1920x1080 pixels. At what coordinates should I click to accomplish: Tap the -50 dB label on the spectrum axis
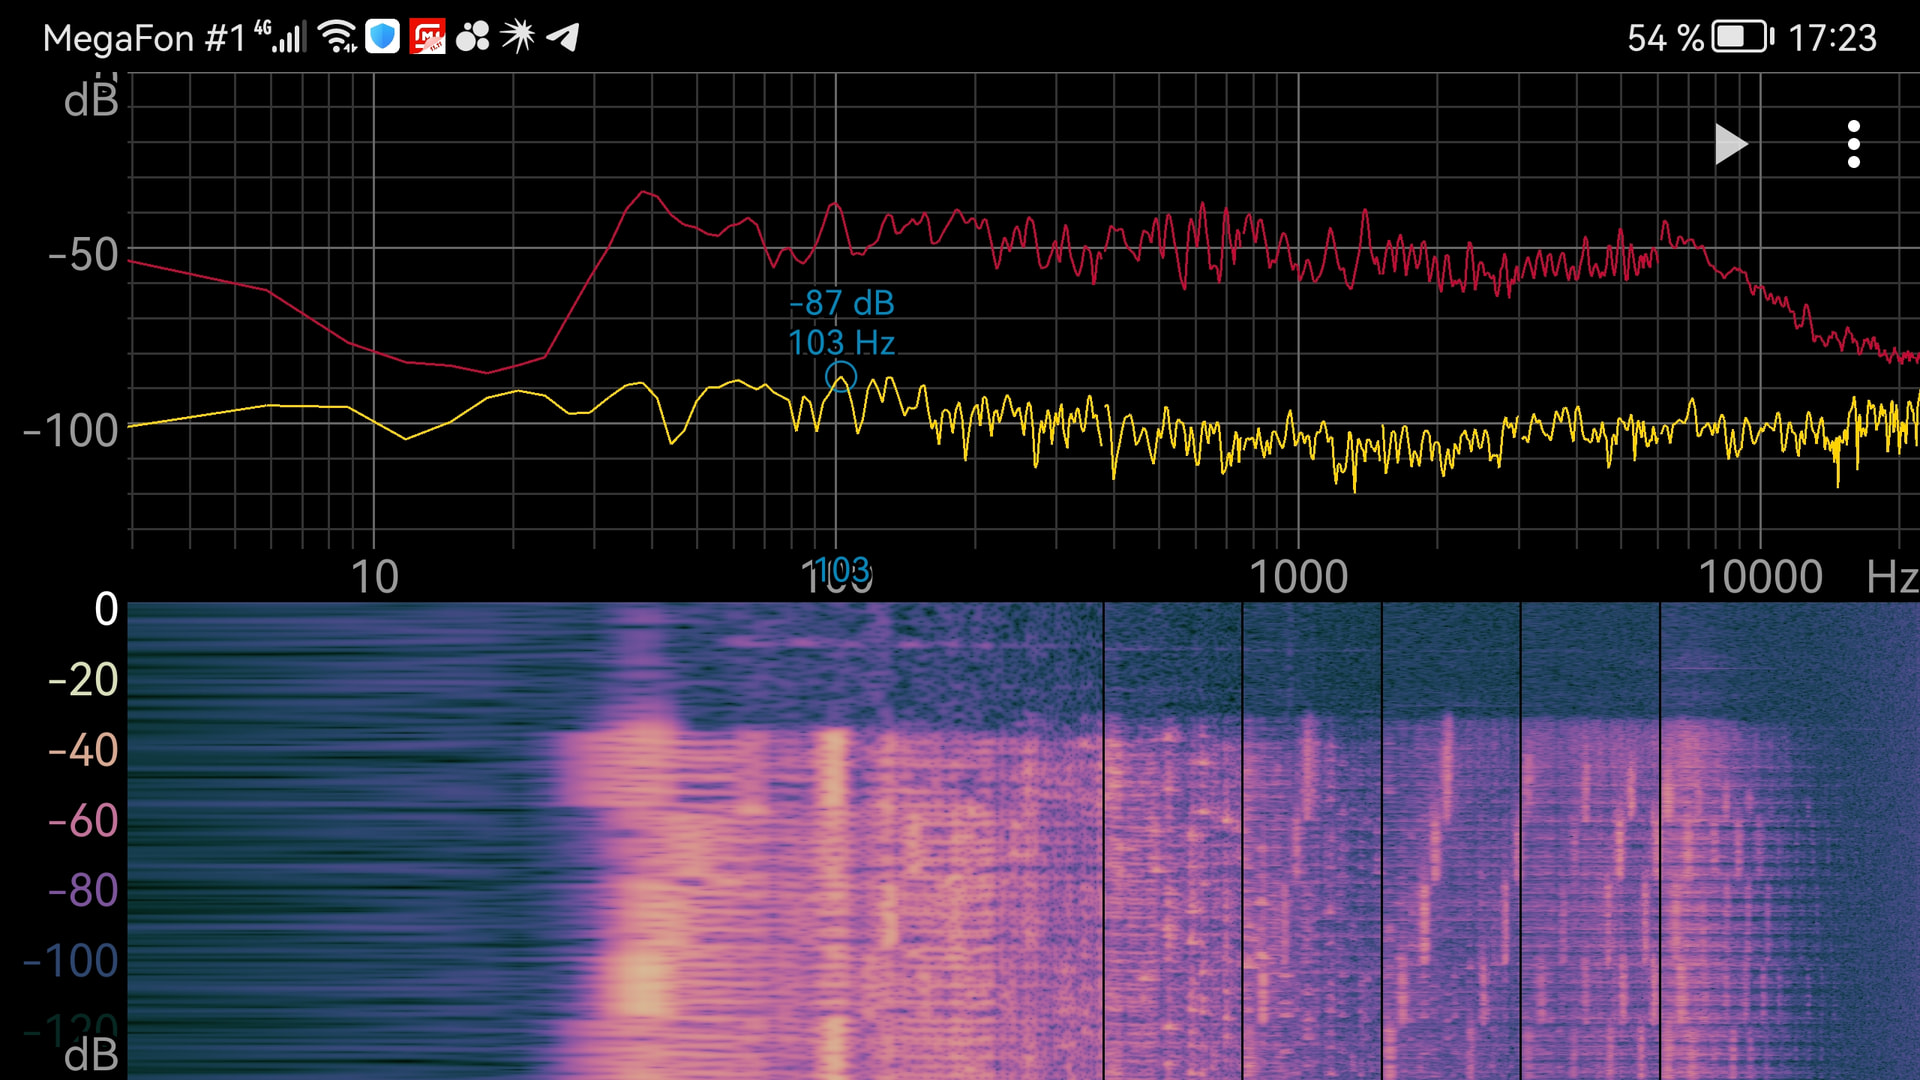click(83, 255)
